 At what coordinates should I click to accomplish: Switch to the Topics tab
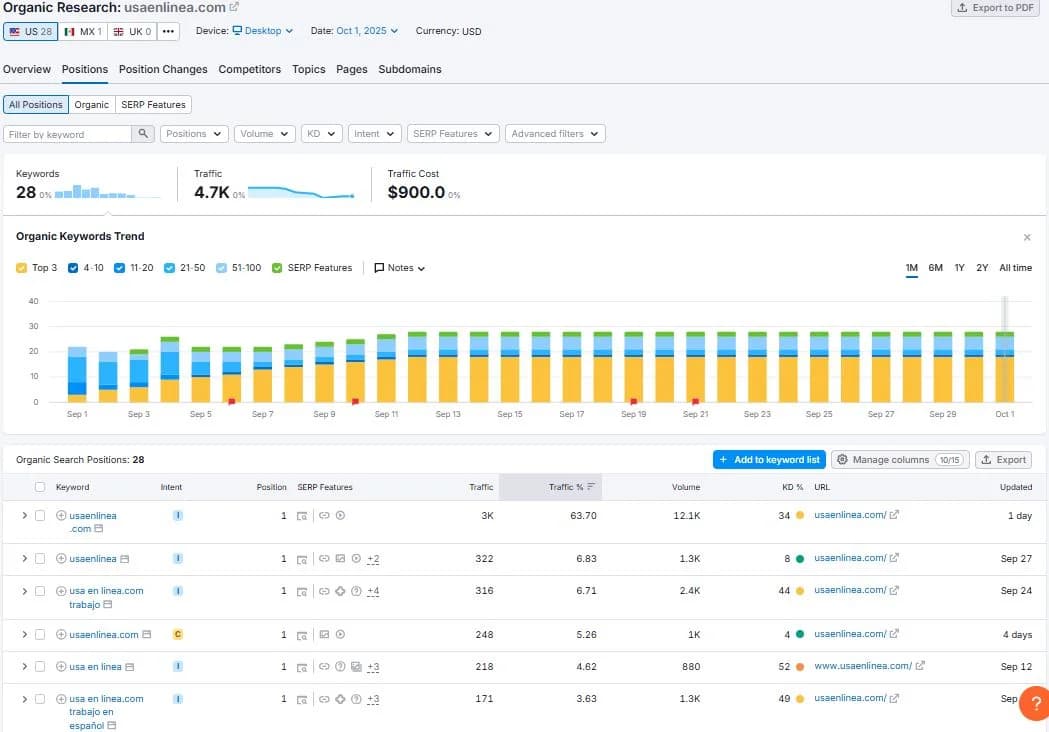[308, 70]
